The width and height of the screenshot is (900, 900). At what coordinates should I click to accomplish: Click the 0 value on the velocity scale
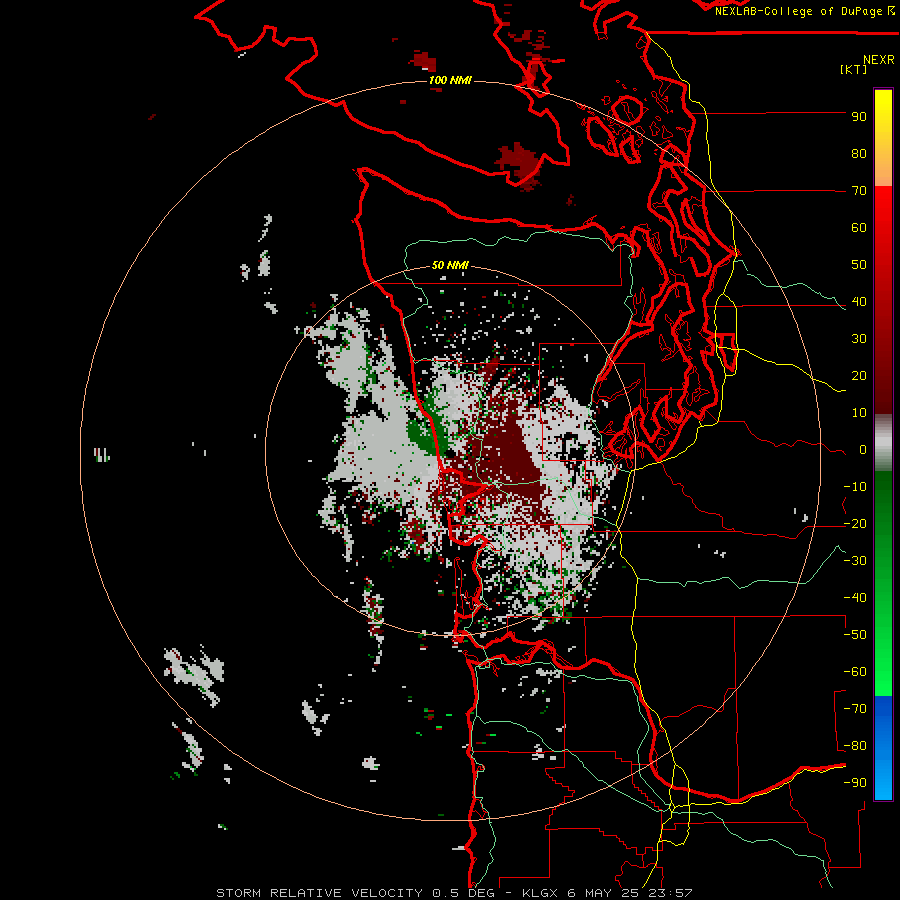(x=863, y=450)
